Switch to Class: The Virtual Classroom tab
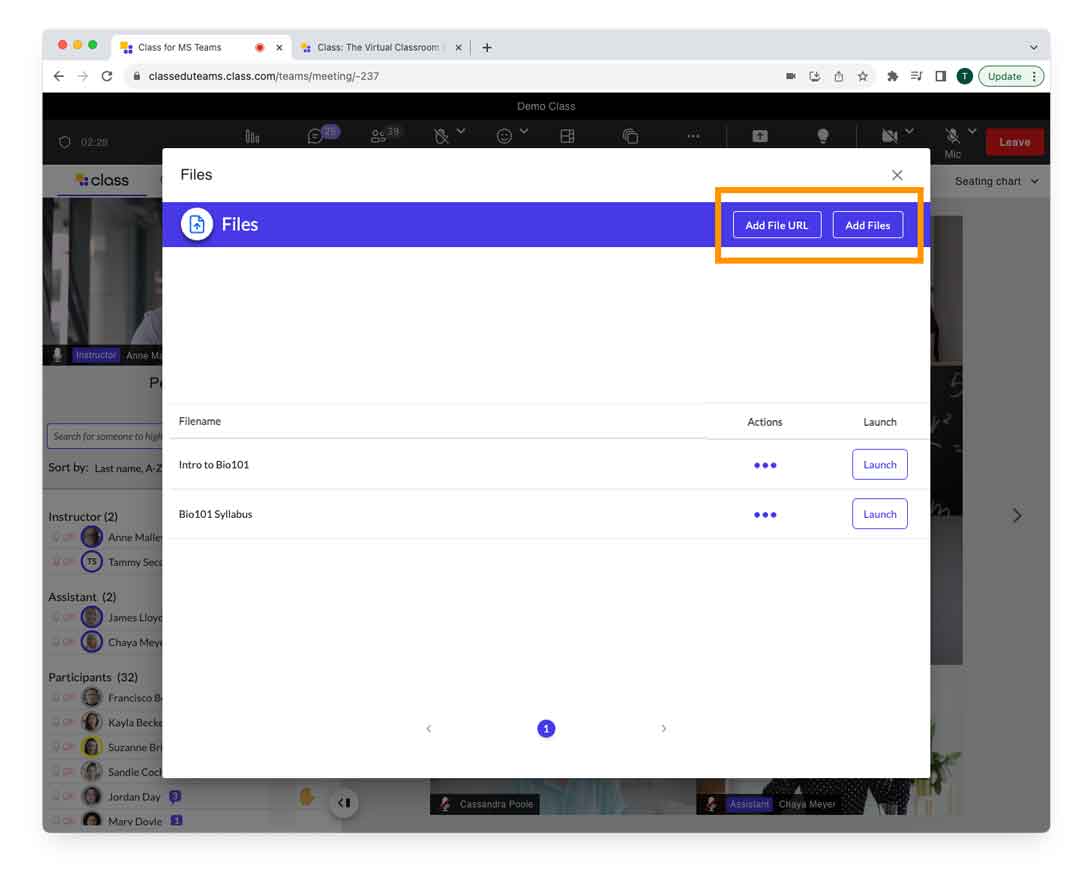 377,47
